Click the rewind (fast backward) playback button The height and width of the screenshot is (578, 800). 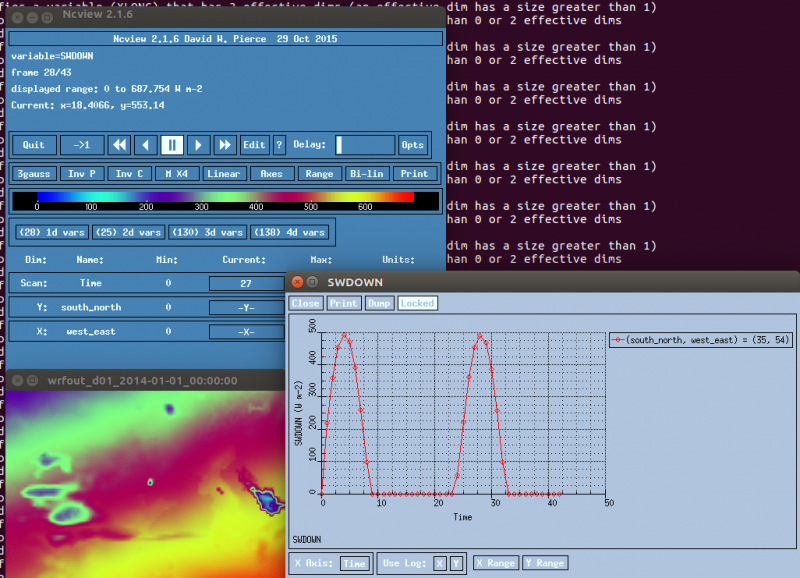(x=120, y=145)
